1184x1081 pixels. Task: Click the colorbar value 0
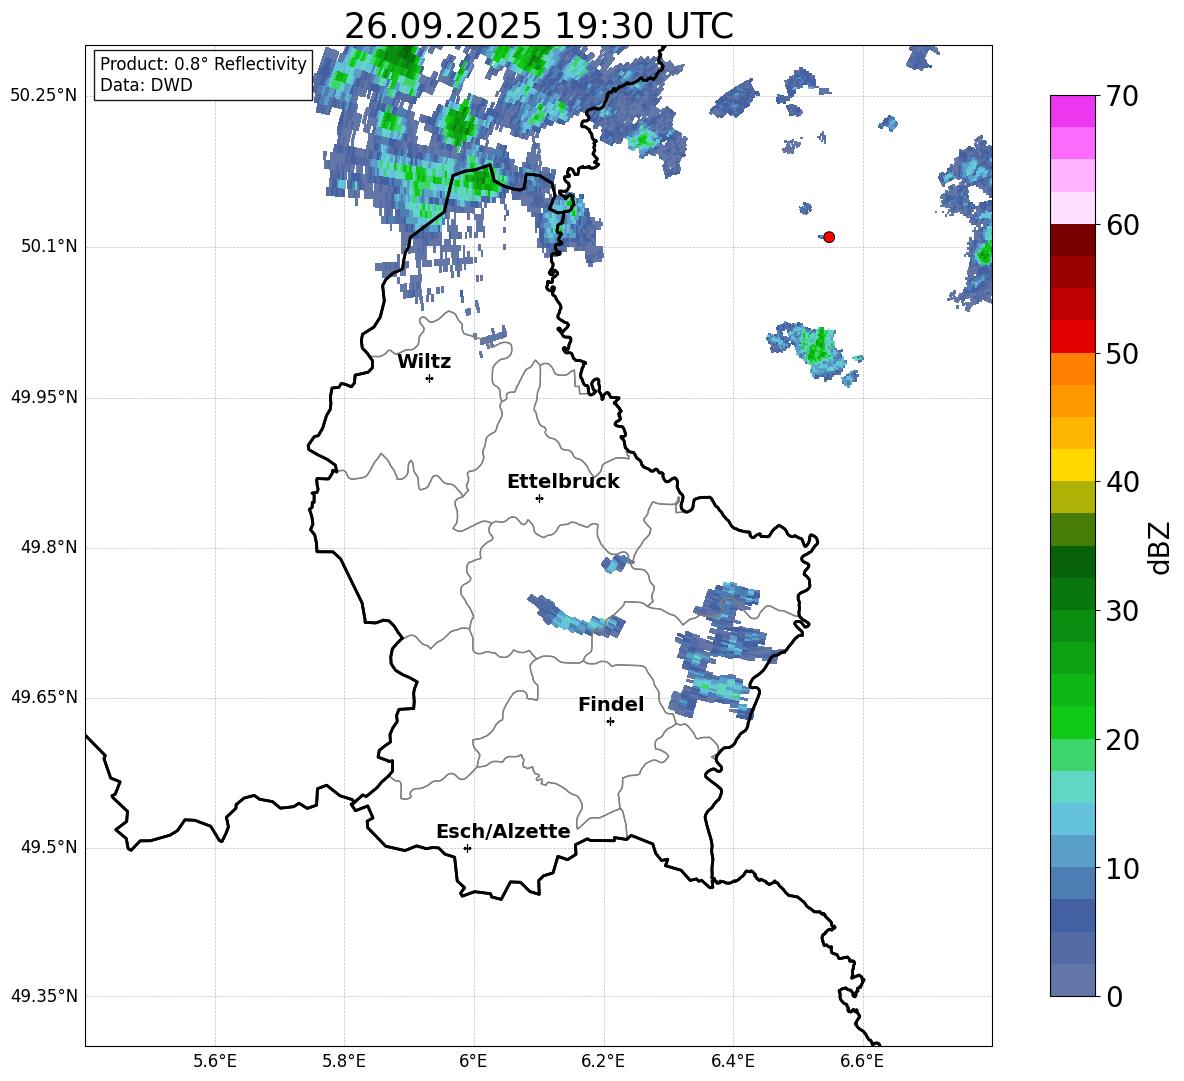click(x=1114, y=997)
